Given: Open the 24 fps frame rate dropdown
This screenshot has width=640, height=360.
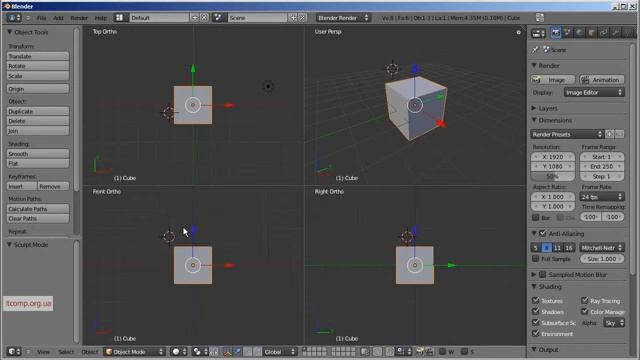Looking at the screenshot, I should pyautogui.click(x=602, y=197).
